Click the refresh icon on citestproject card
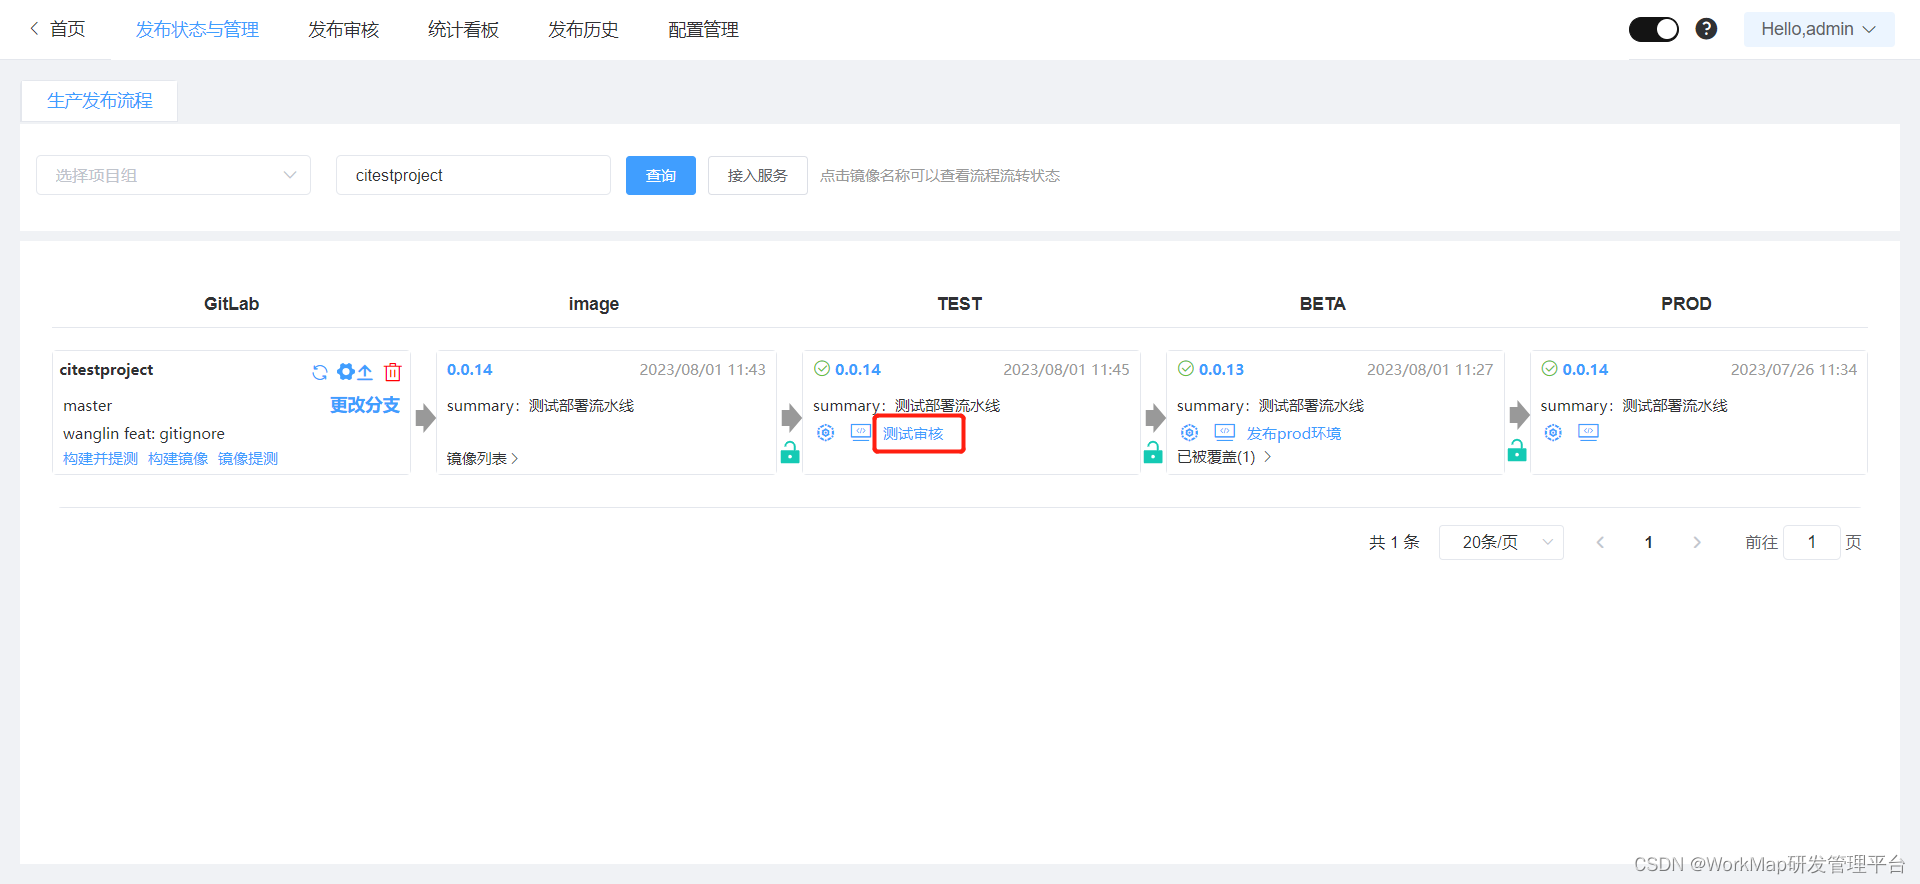The width and height of the screenshot is (1920, 884). (x=320, y=372)
